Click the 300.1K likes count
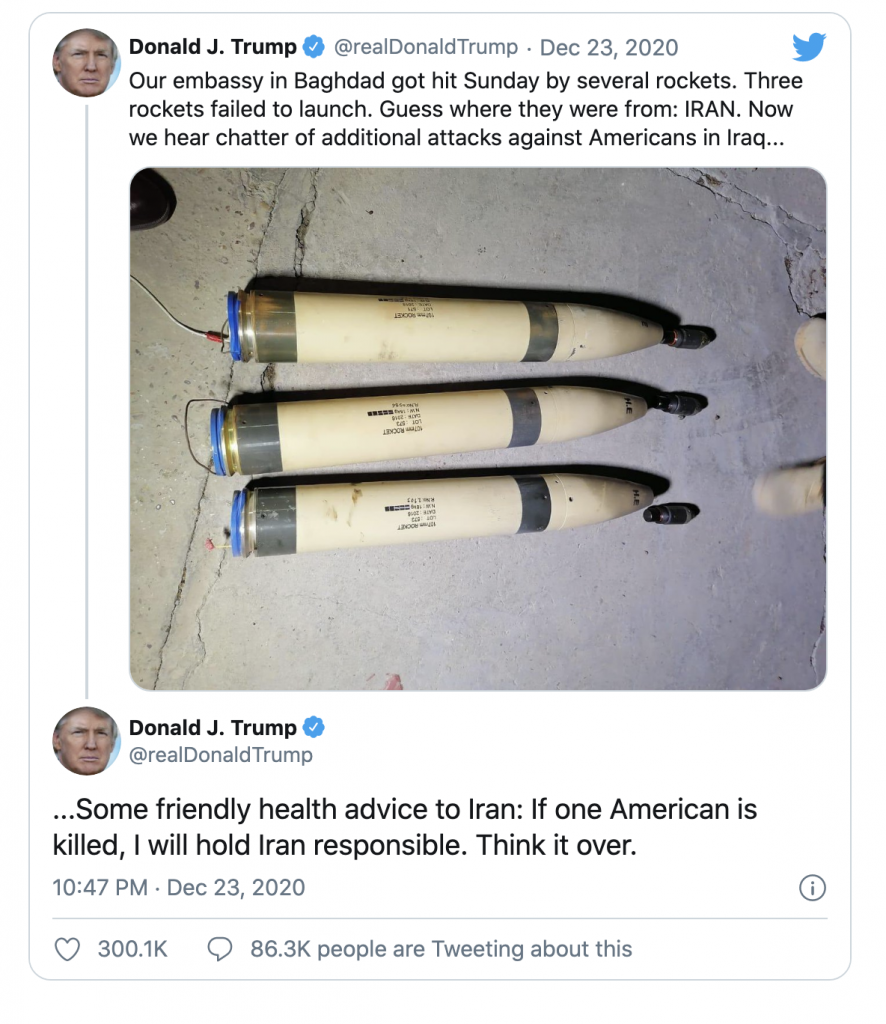The width and height of the screenshot is (886, 1024). pyautogui.click(x=132, y=949)
